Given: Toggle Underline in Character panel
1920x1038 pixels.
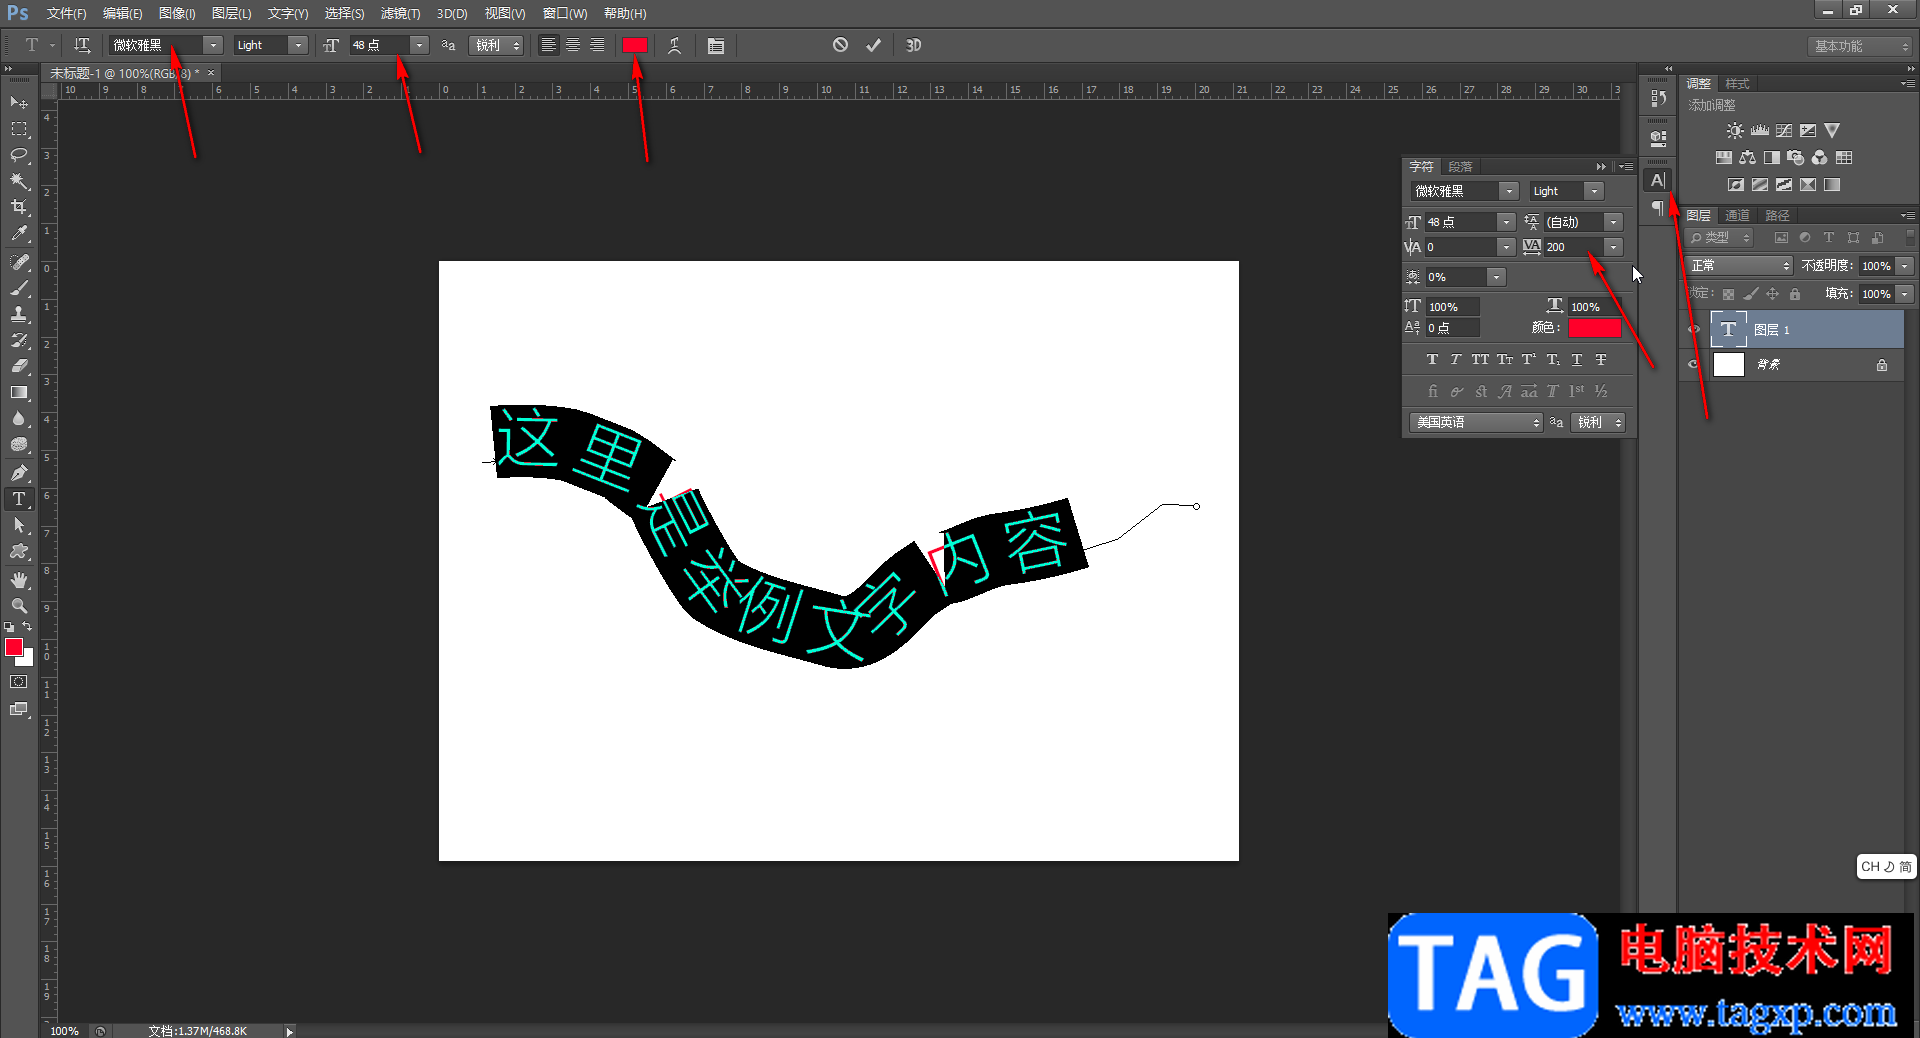Looking at the screenshot, I should pos(1577,359).
